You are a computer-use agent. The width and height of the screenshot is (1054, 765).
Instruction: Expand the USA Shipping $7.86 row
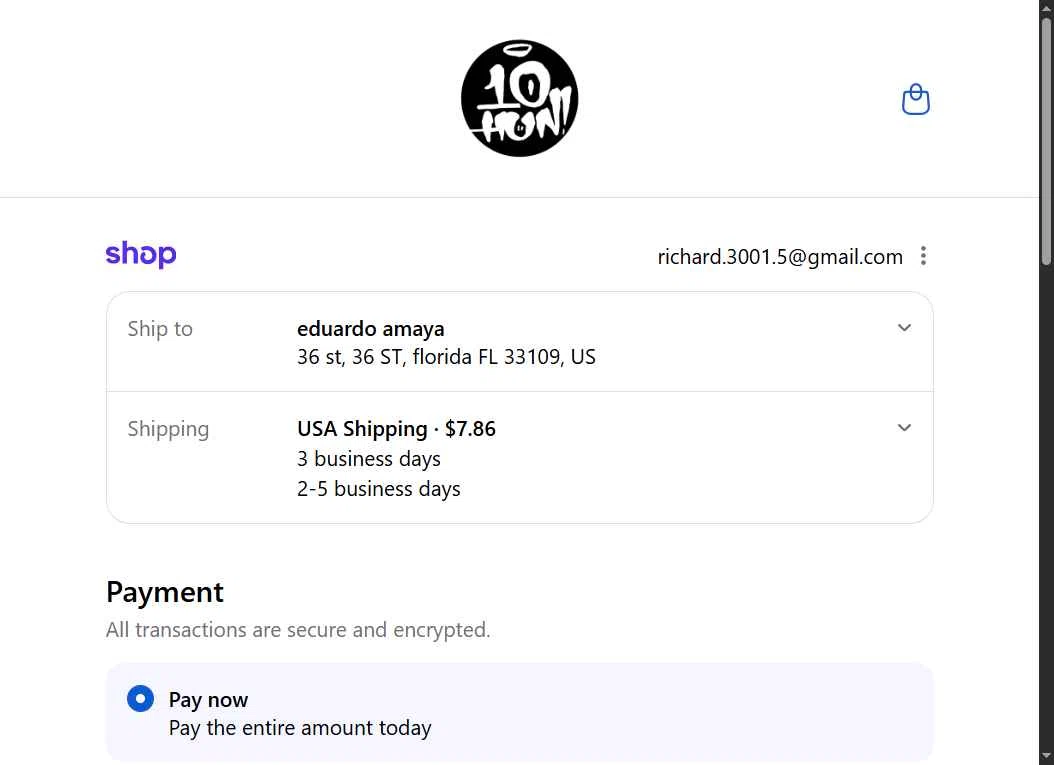[520, 458]
